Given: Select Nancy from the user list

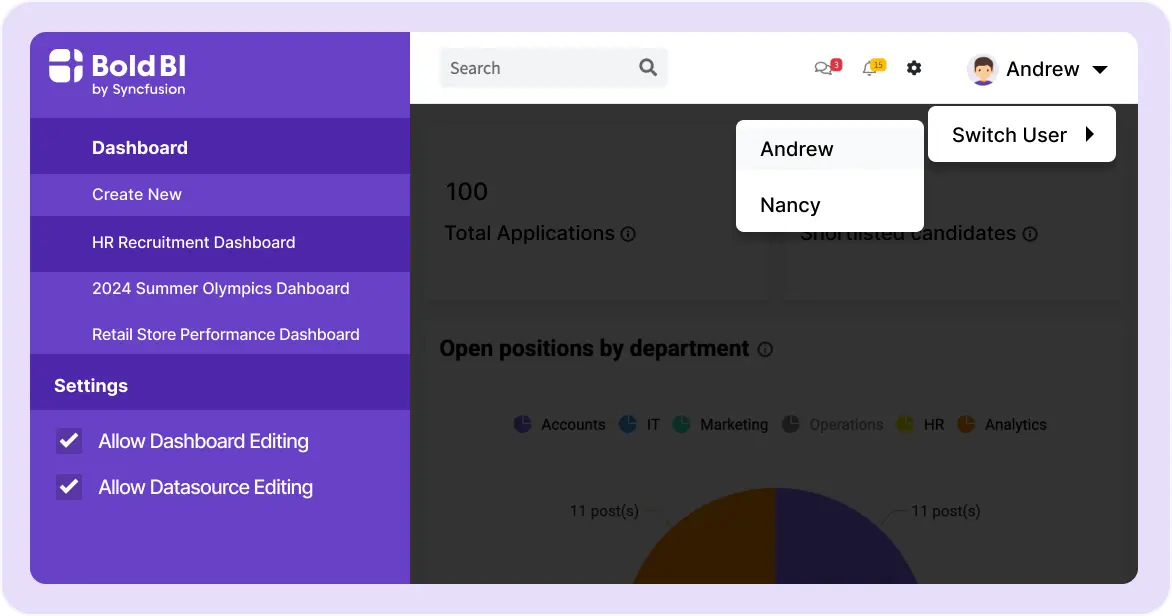Looking at the screenshot, I should pos(790,205).
